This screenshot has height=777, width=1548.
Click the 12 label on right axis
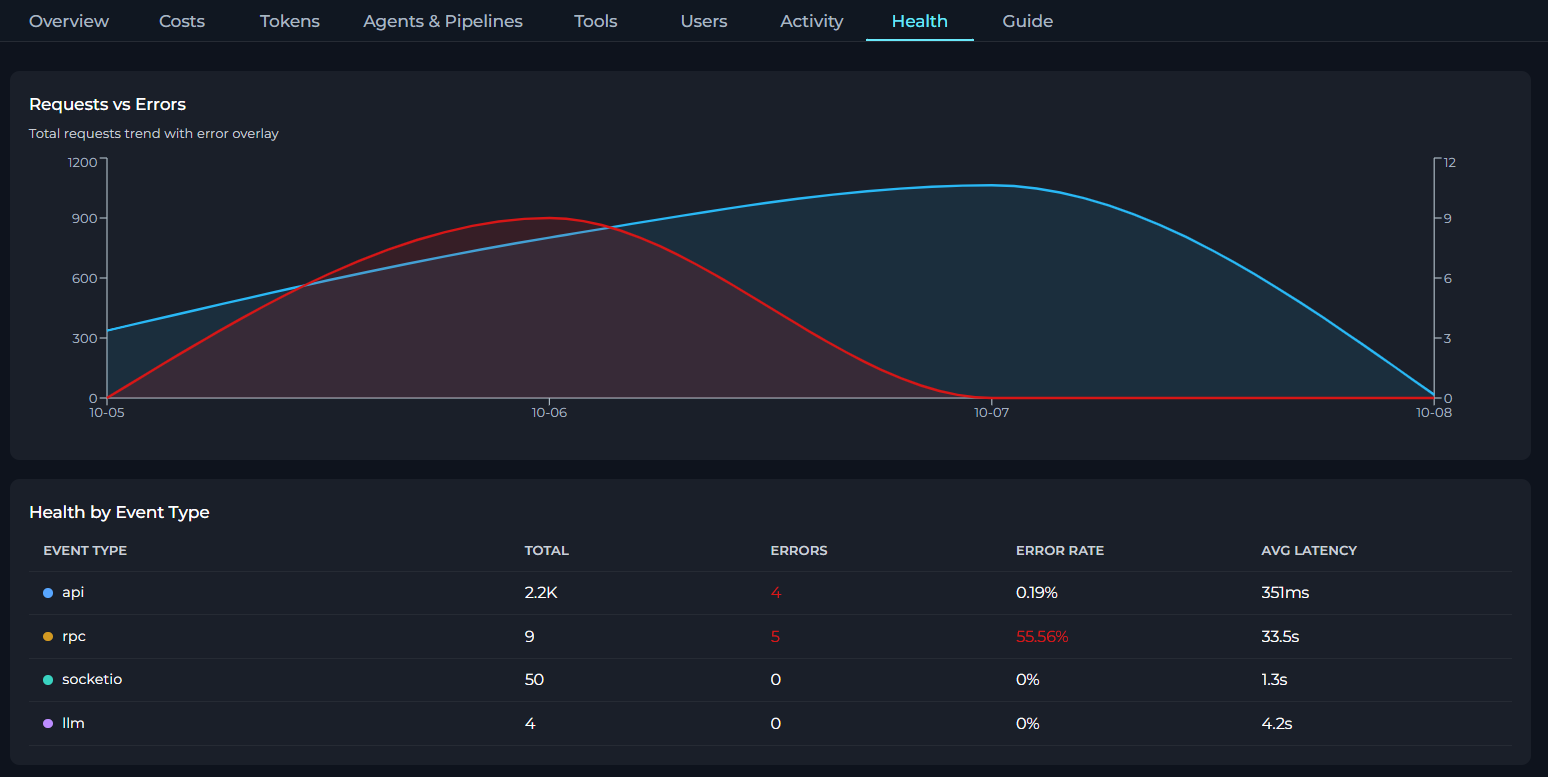coord(1449,162)
